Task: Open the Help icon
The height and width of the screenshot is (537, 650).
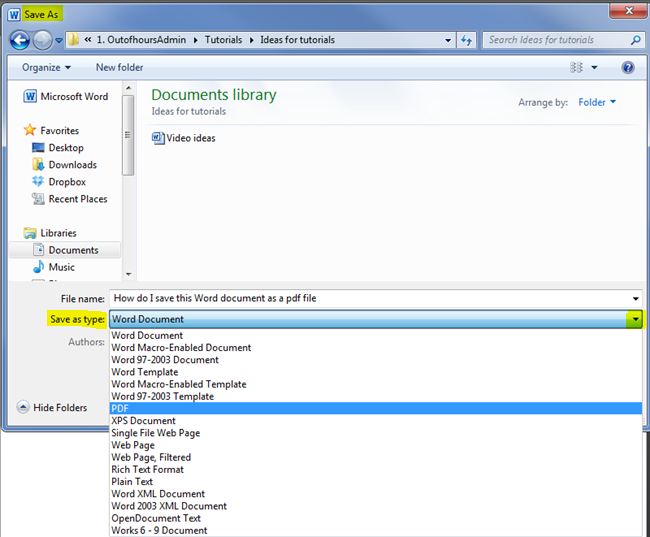Action: [628, 67]
